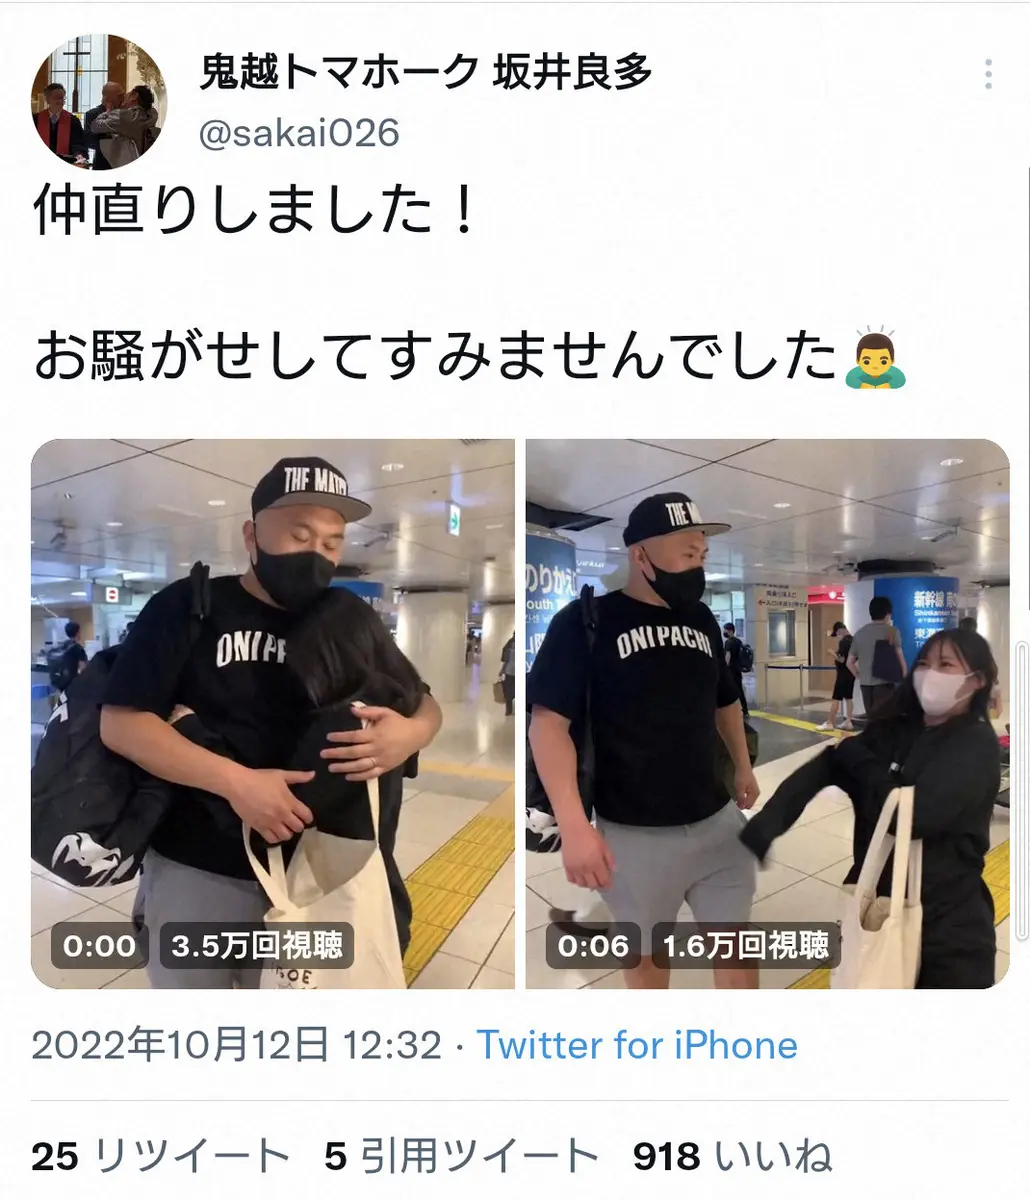
Task: Click the 3.5万回視聴 view count
Action: point(257,946)
